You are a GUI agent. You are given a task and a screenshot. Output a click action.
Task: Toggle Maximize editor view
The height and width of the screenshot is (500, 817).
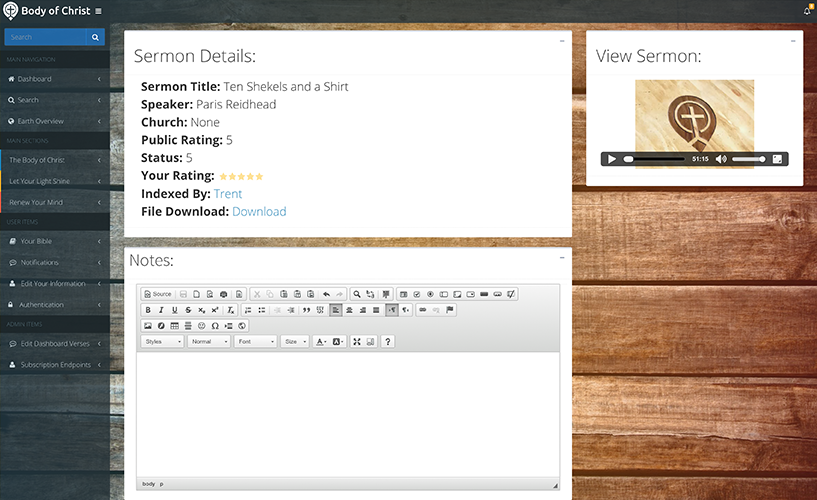click(x=357, y=342)
